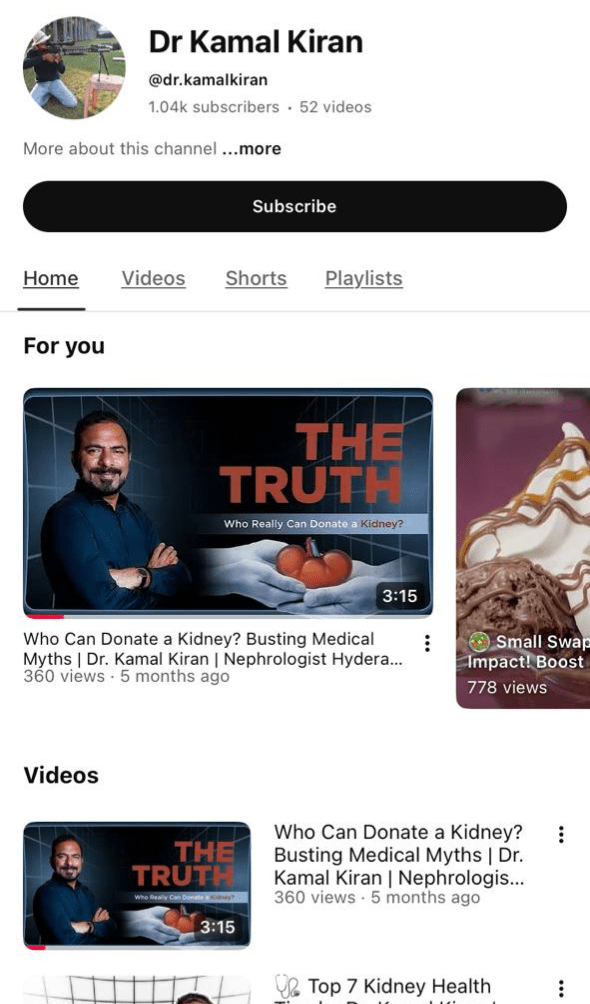Open the Shorts tab
590x1004 pixels.
point(256,279)
